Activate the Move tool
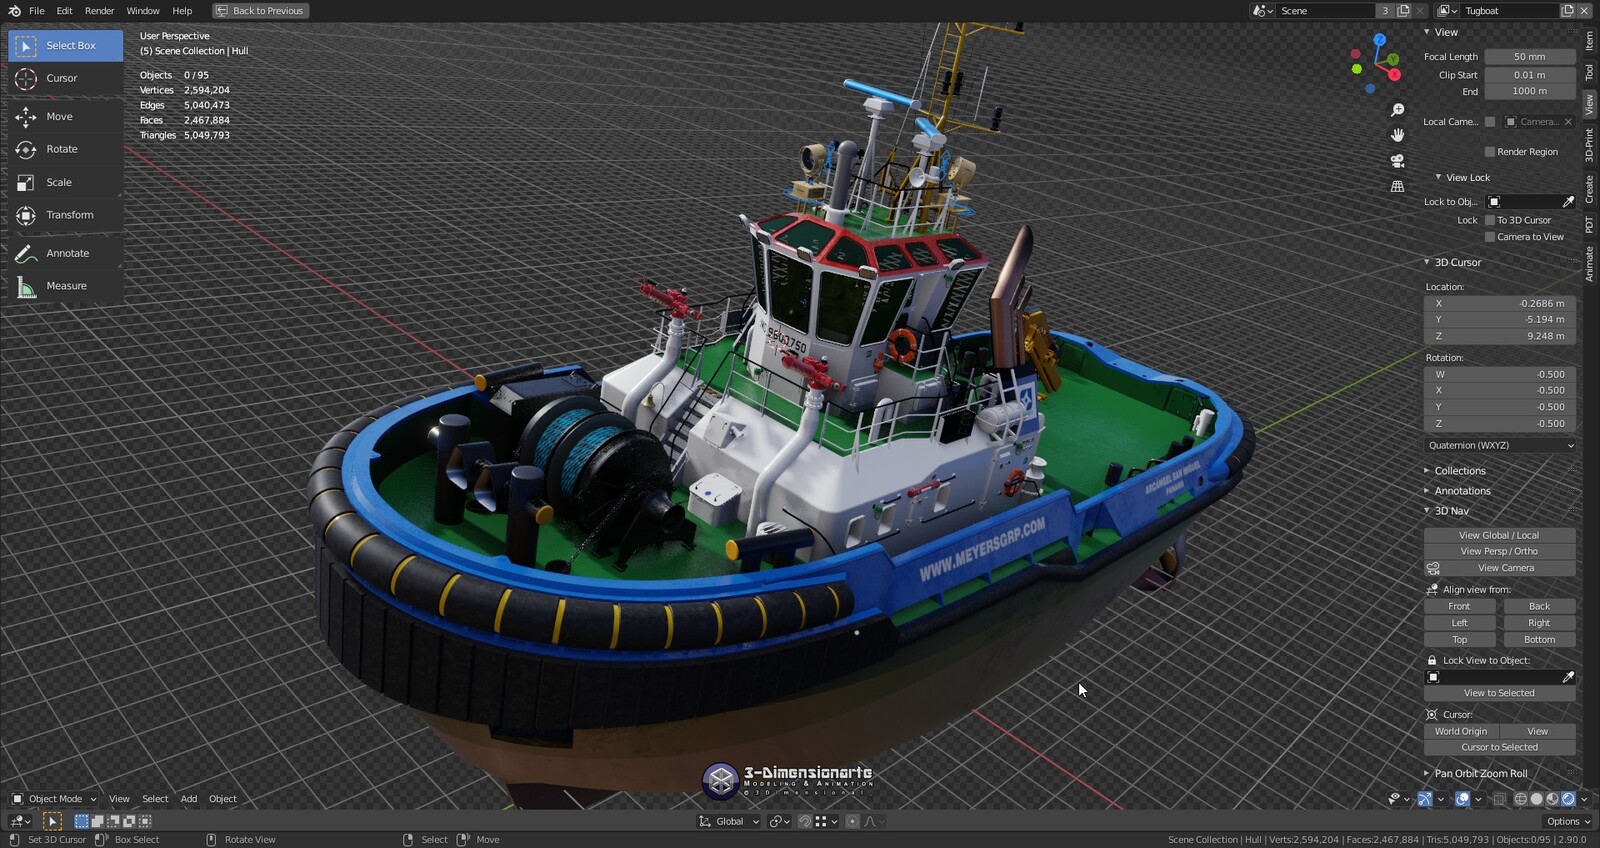 66,117
